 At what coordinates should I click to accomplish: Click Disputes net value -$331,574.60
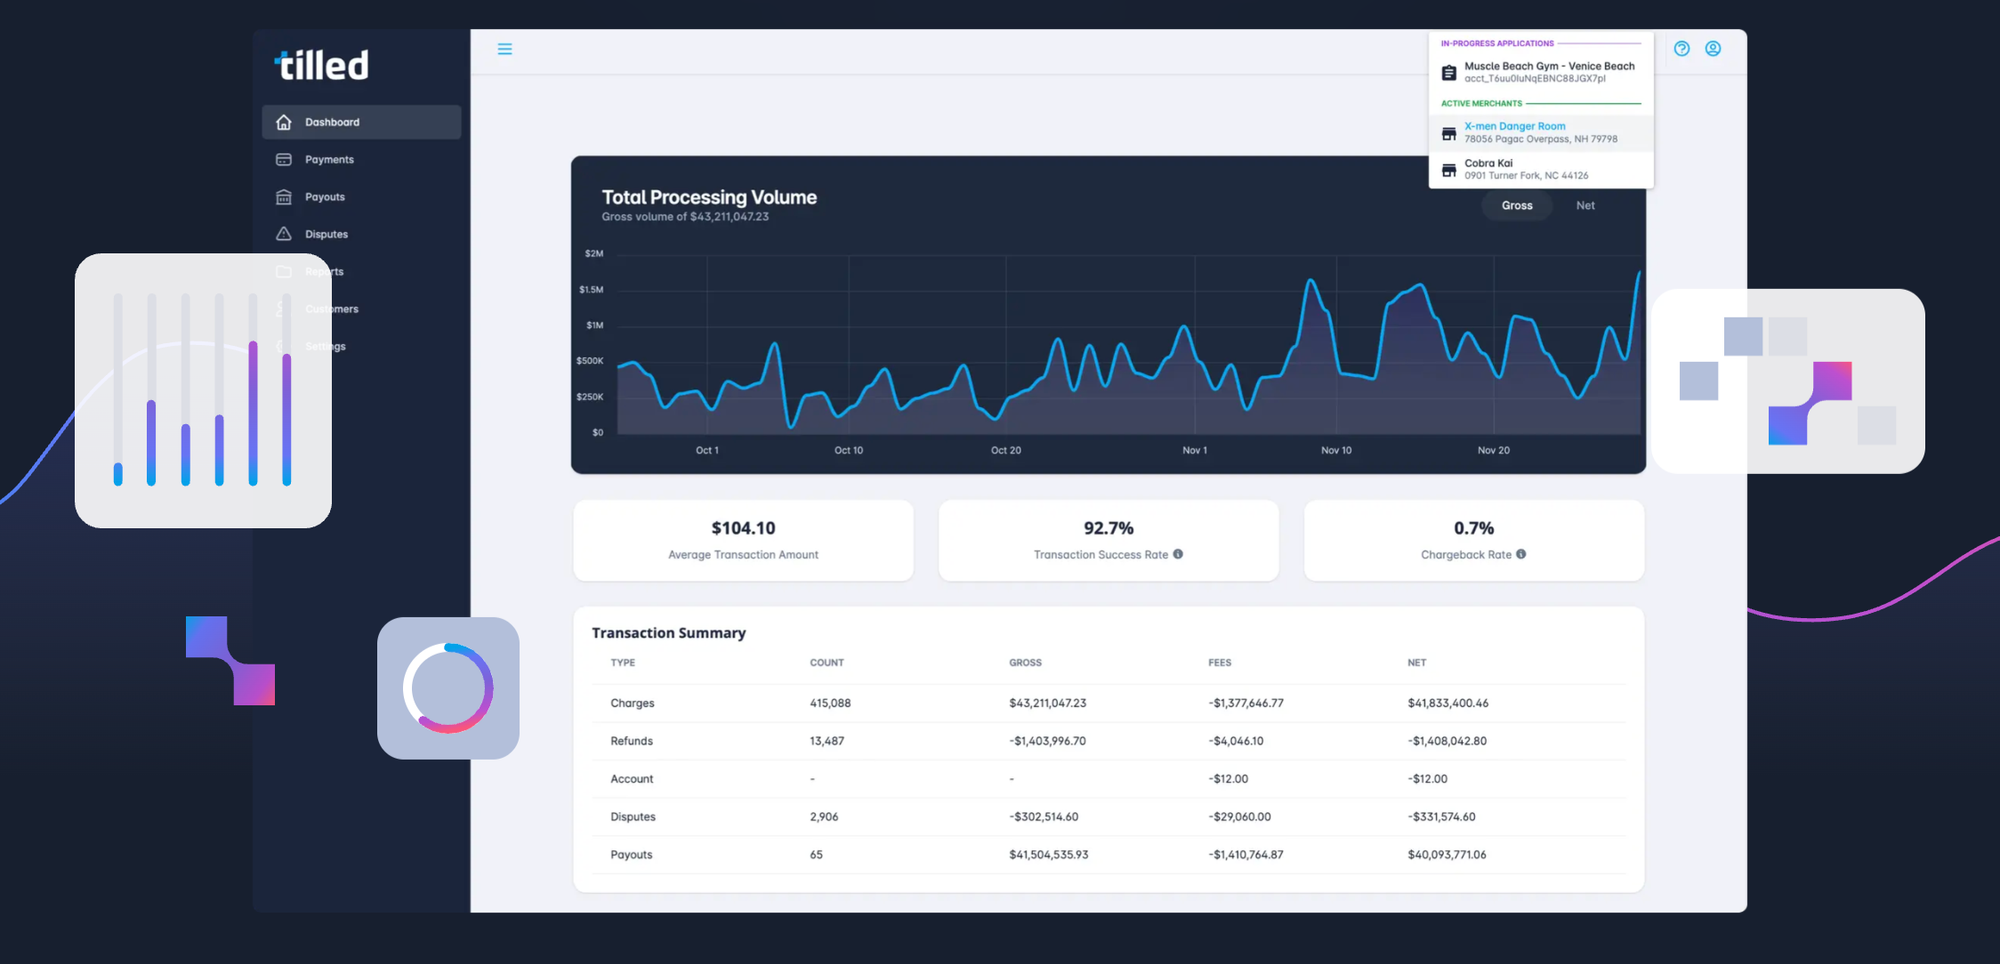pyautogui.click(x=1441, y=817)
